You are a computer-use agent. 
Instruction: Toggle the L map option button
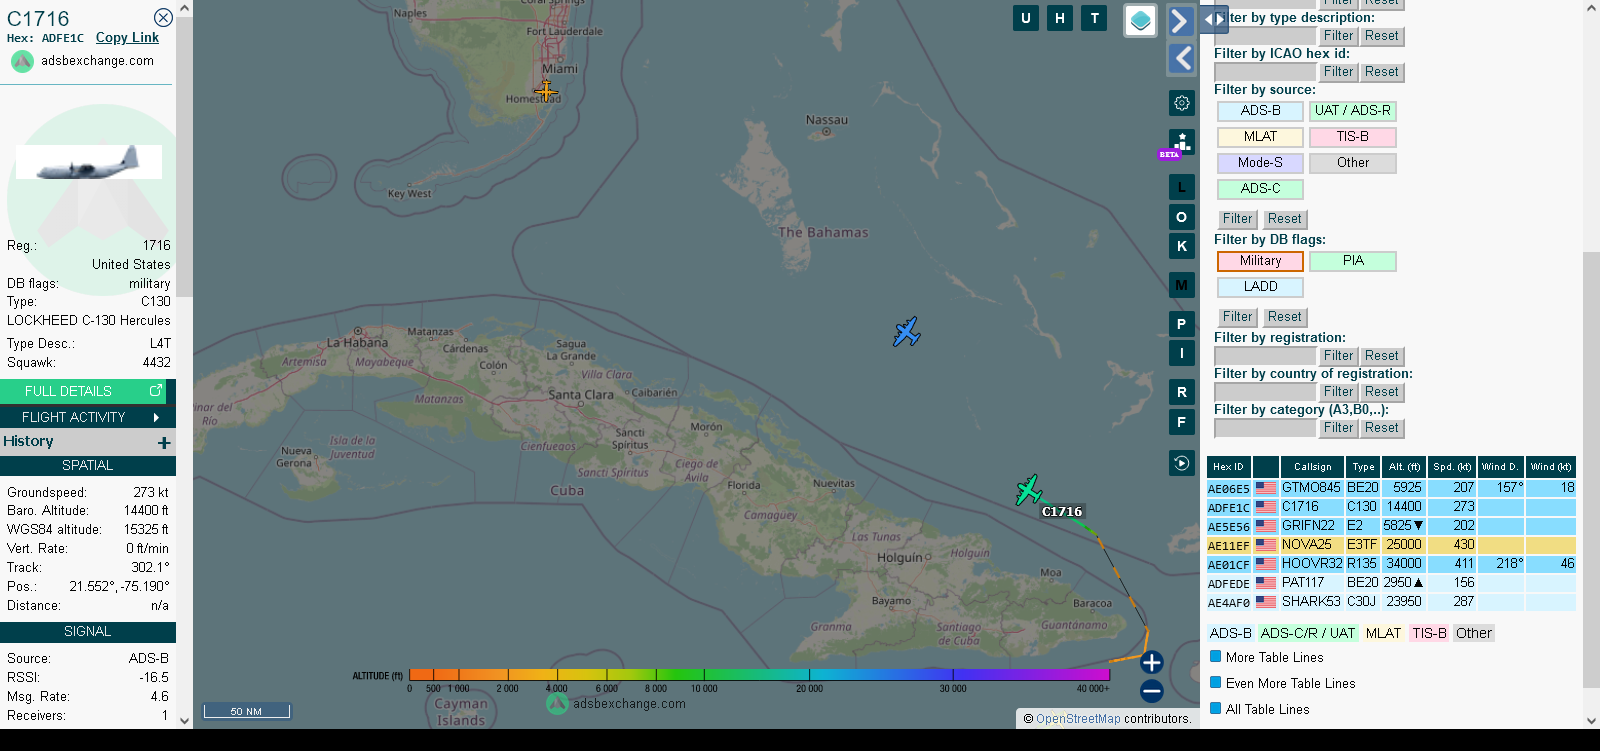coord(1182,187)
